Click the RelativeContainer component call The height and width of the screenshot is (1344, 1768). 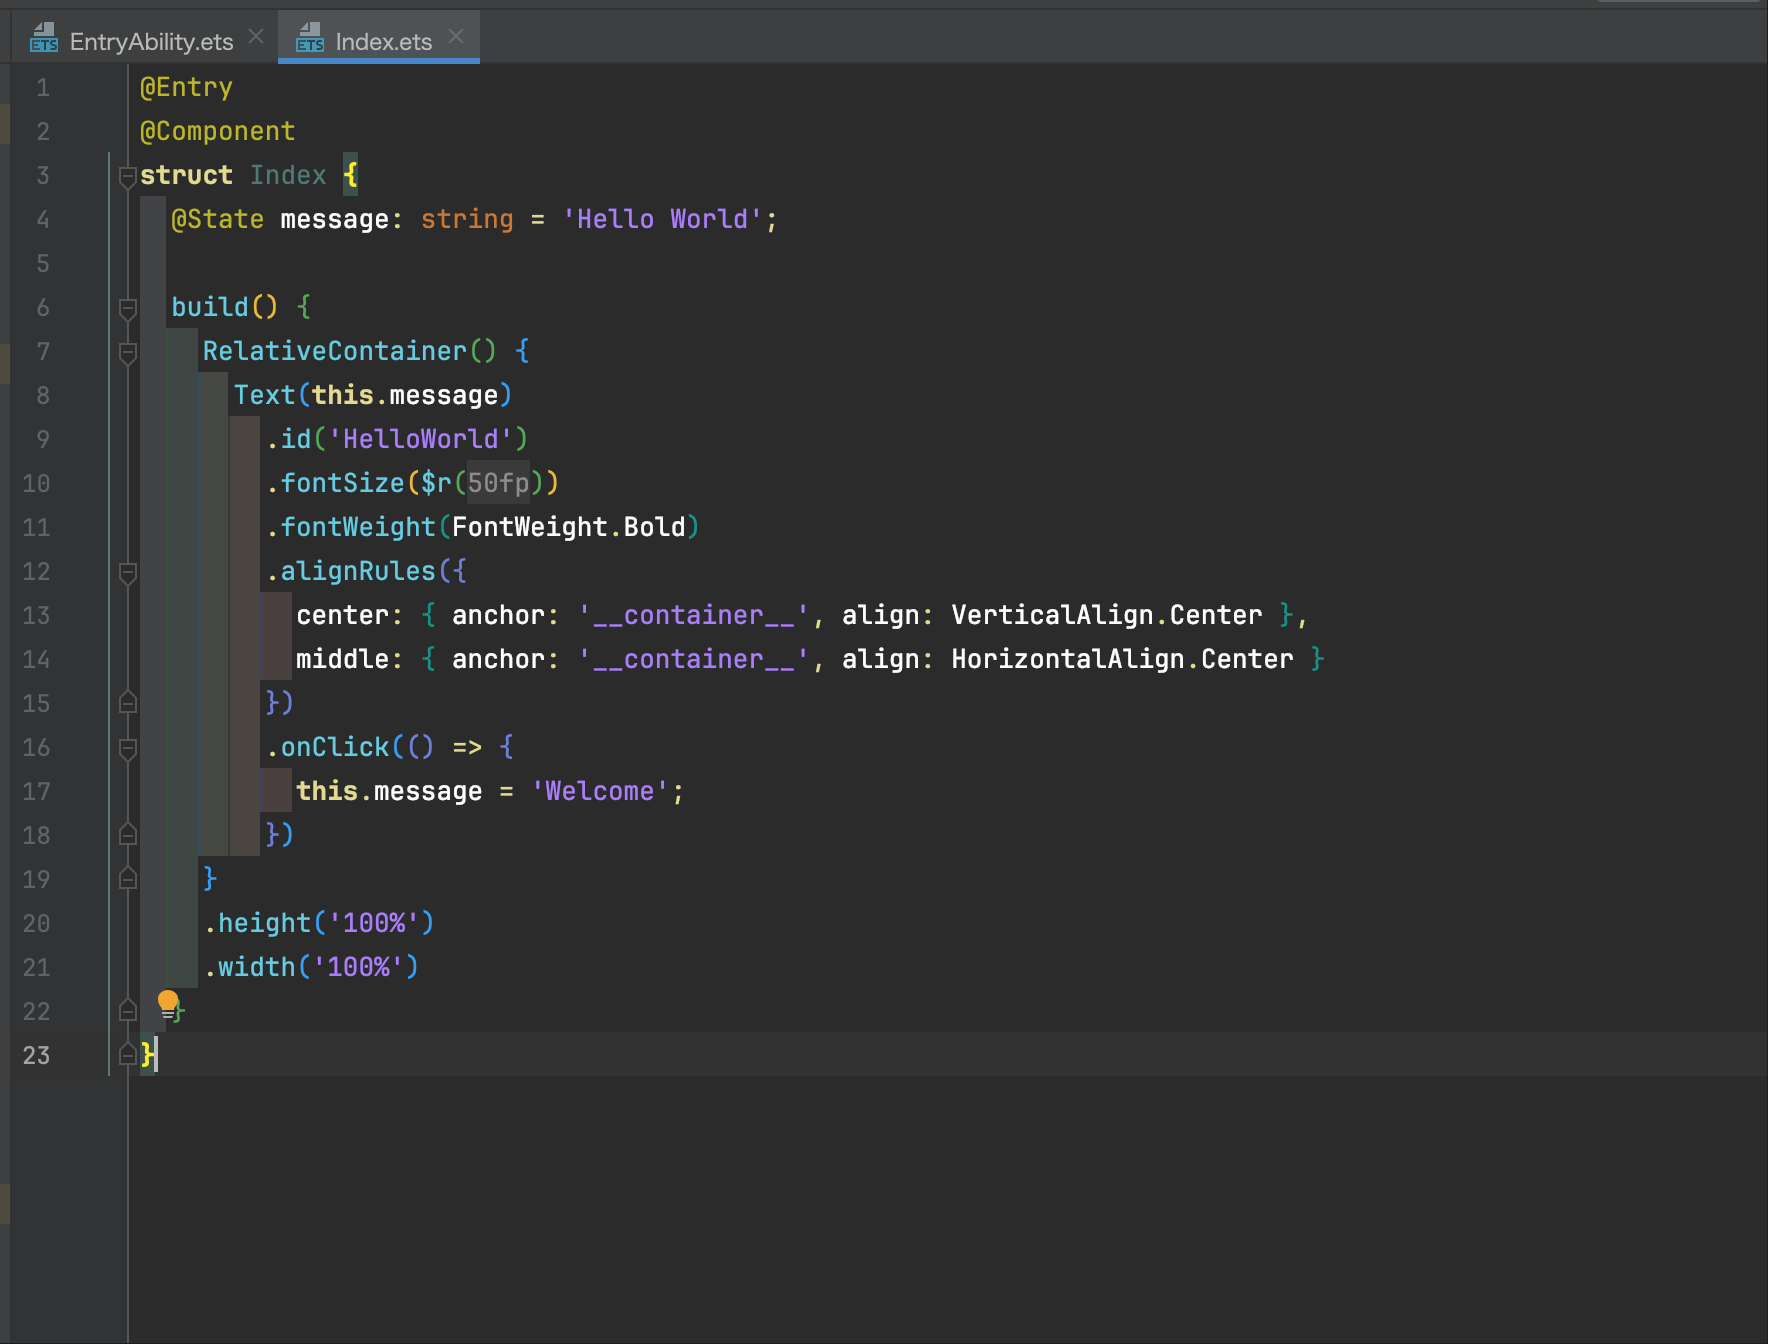[334, 351]
